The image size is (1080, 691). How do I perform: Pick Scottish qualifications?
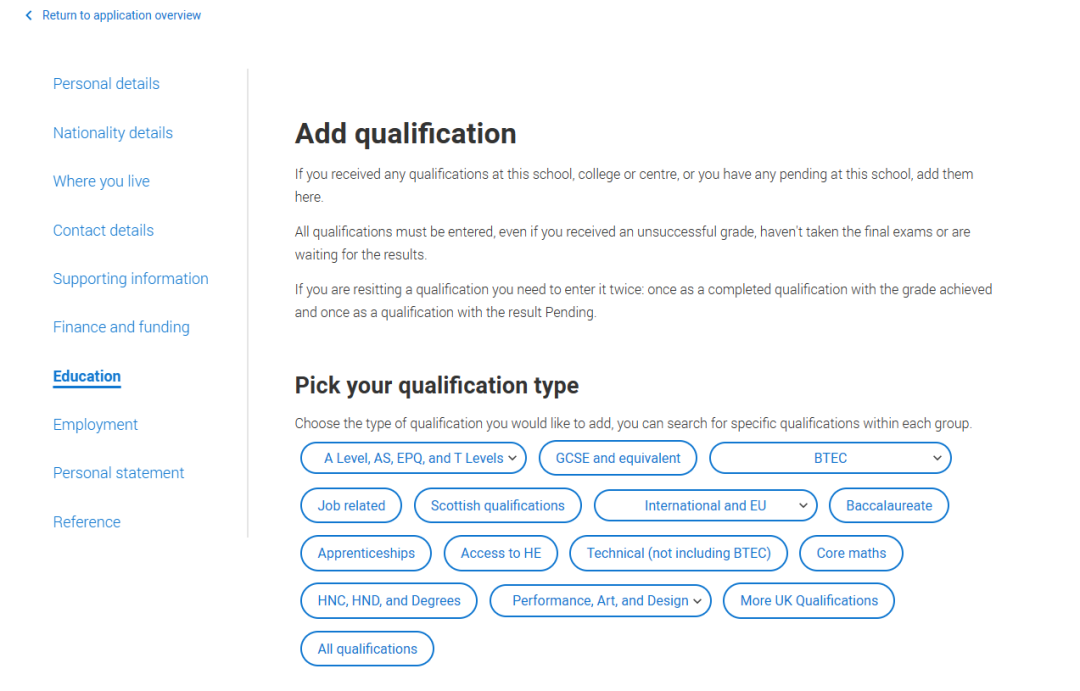tap(497, 506)
